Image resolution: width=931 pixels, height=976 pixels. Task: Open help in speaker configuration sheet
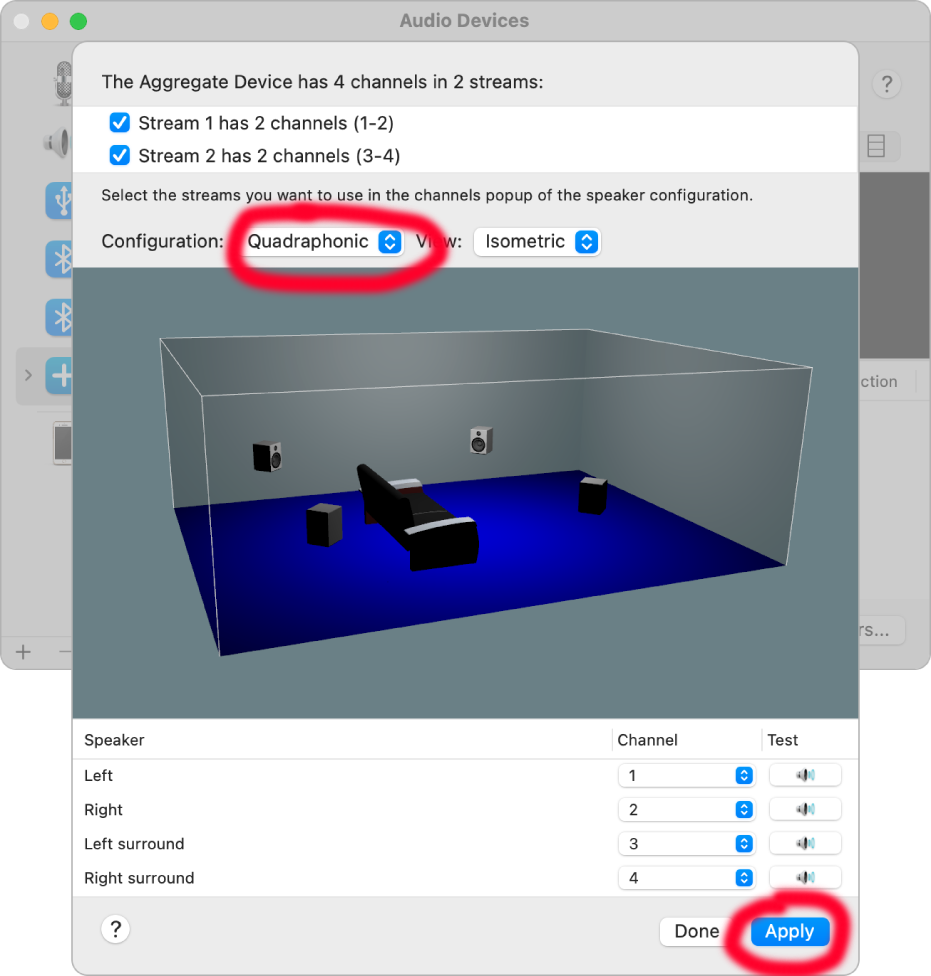(115, 929)
